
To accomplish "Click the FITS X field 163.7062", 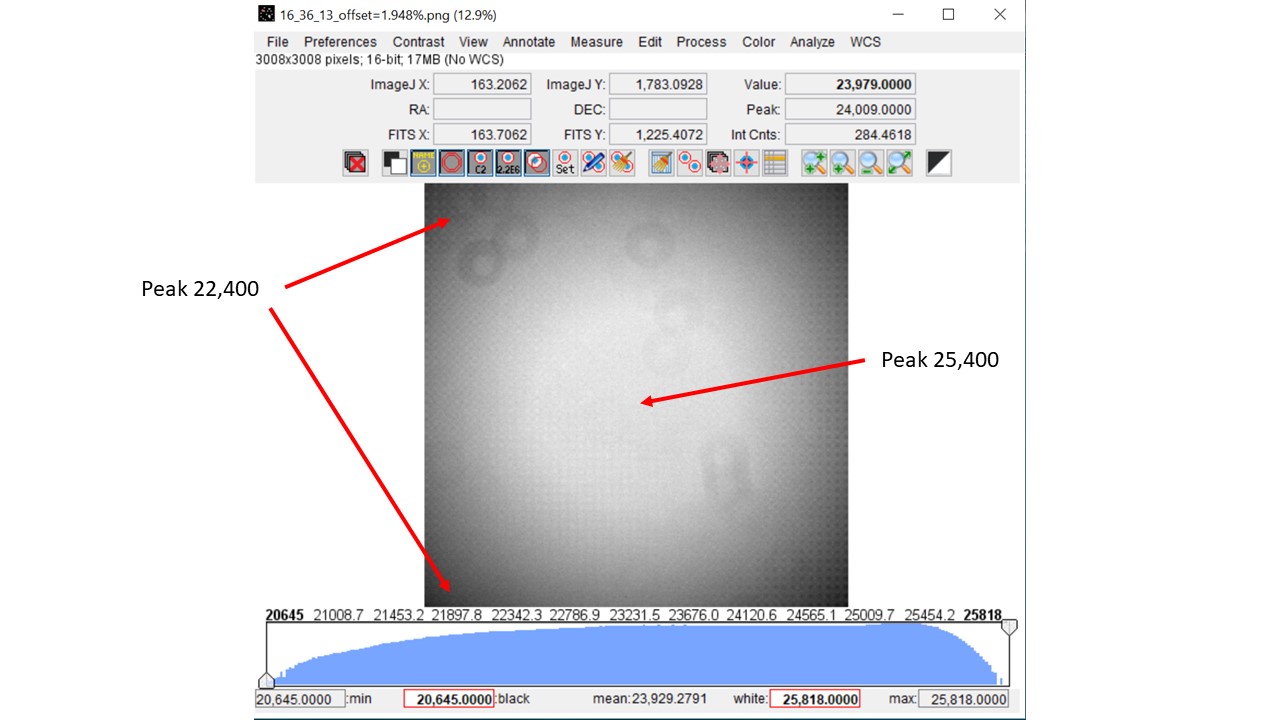I will 482,134.
